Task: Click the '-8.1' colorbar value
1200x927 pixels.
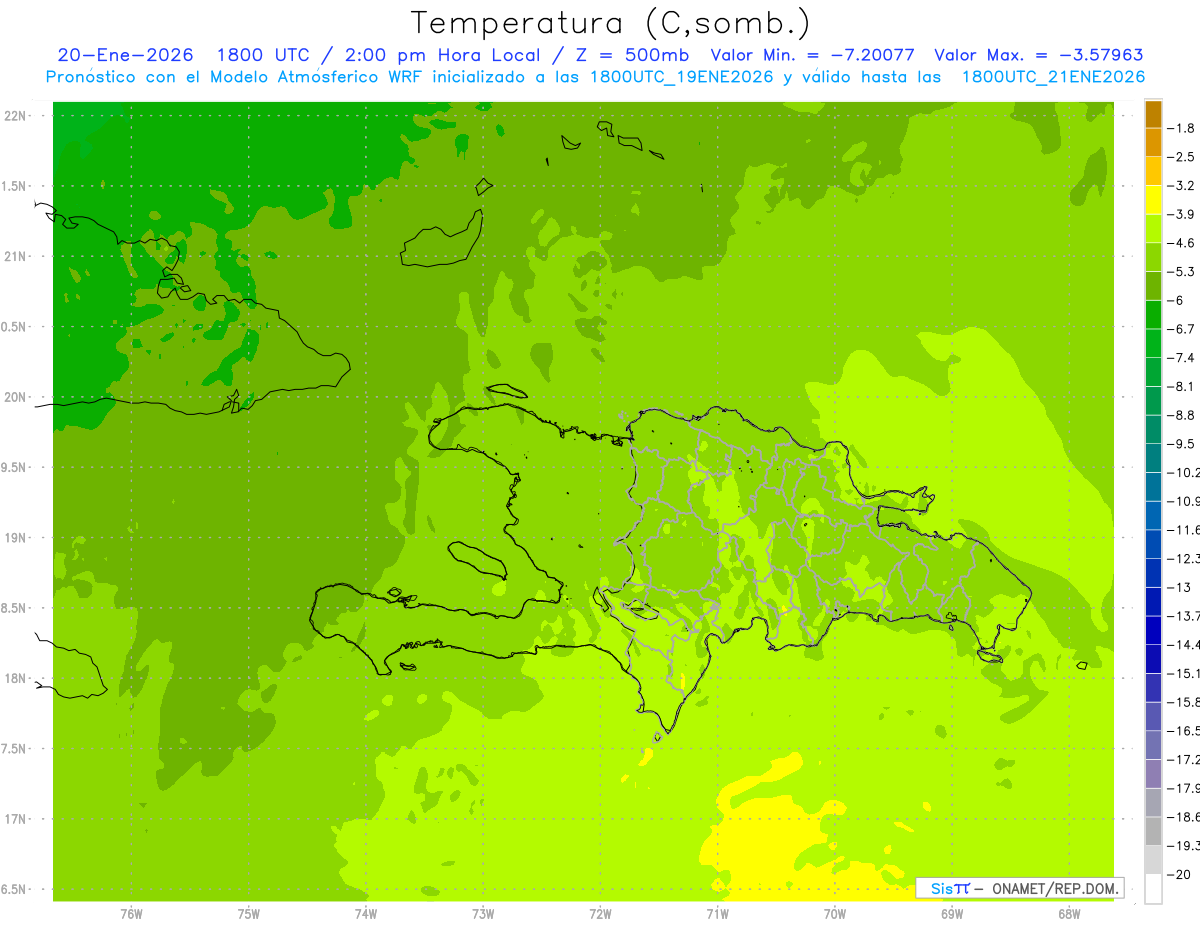Action: point(1181,387)
